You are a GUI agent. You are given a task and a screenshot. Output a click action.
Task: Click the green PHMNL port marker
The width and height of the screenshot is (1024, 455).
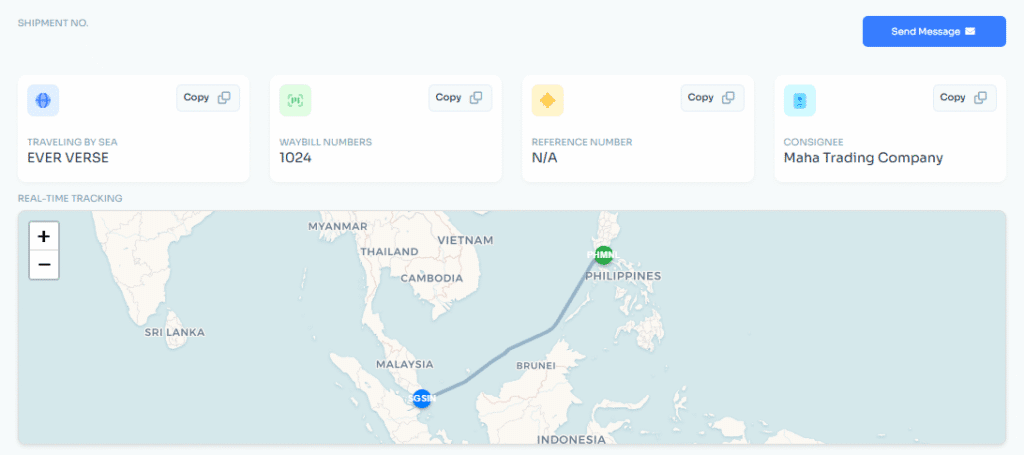click(x=604, y=255)
